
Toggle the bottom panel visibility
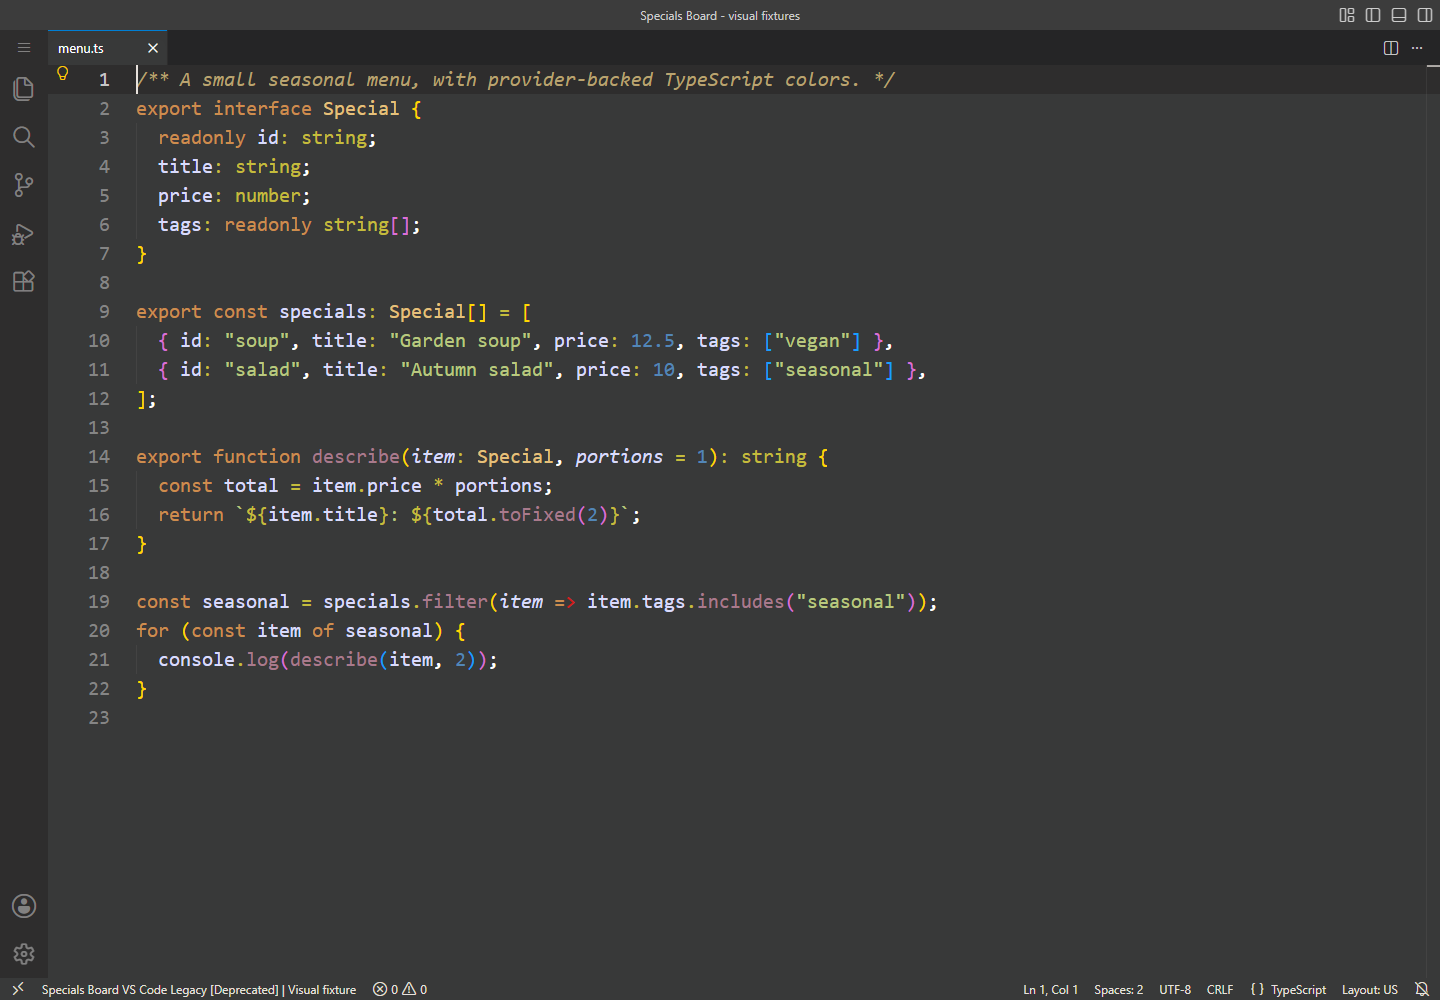click(1399, 15)
